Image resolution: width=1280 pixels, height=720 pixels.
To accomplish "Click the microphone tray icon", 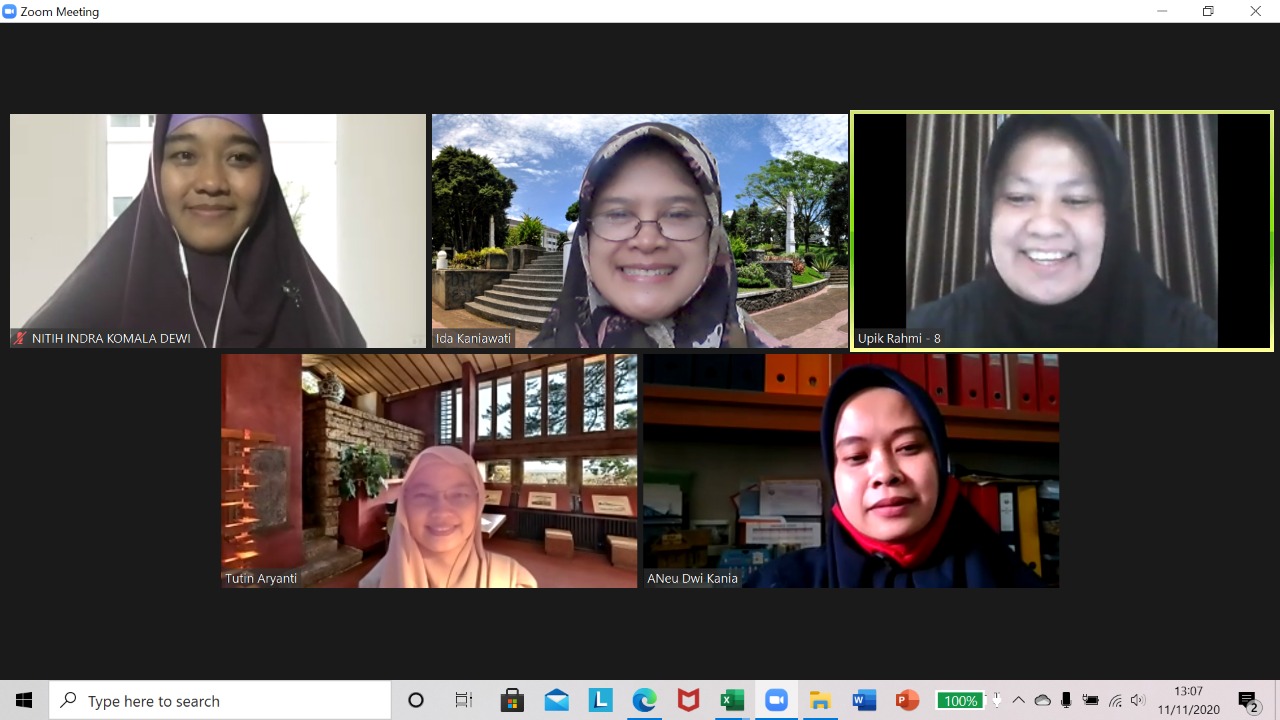I will click(x=1067, y=701).
